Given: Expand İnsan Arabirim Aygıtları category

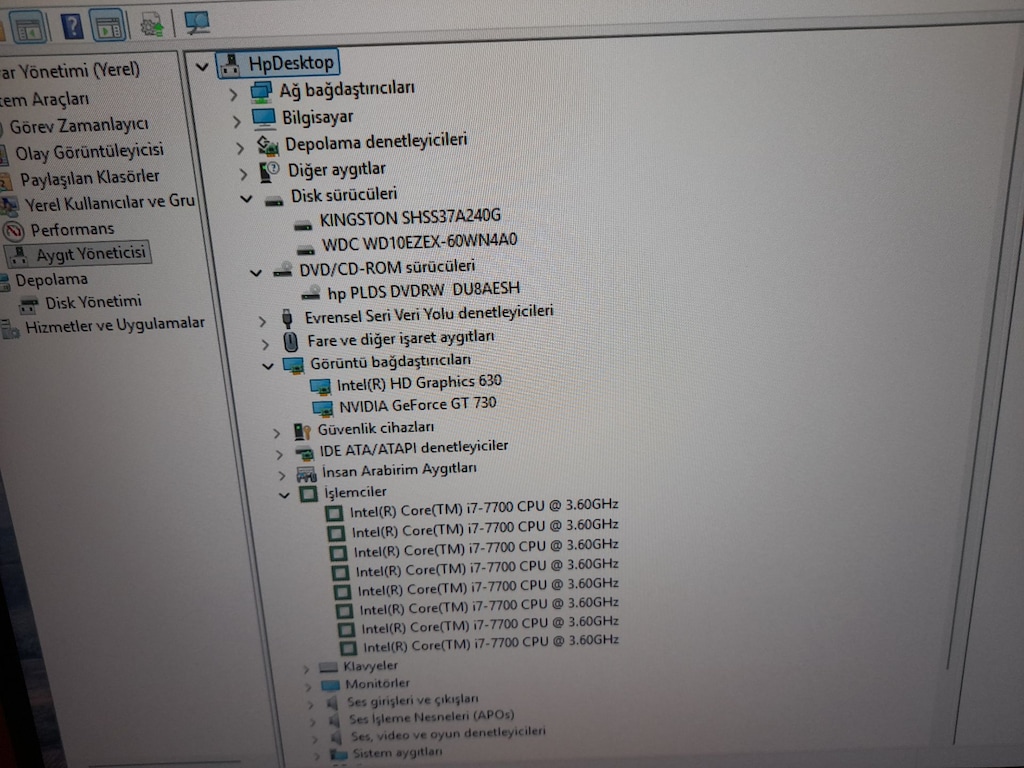Looking at the screenshot, I should [281, 475].
